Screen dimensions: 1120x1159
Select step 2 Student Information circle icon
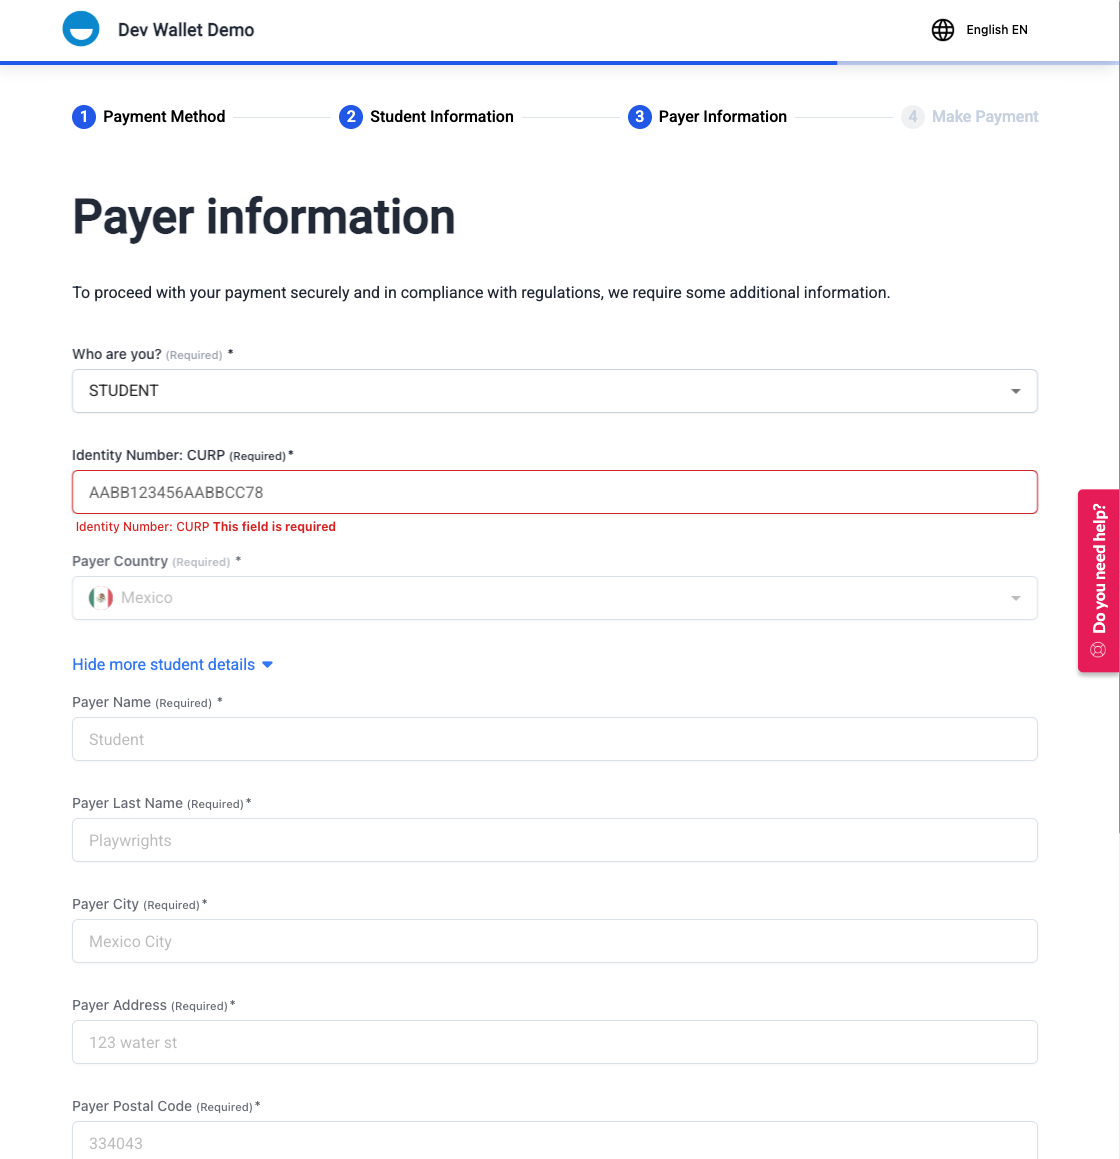(351, 117)
